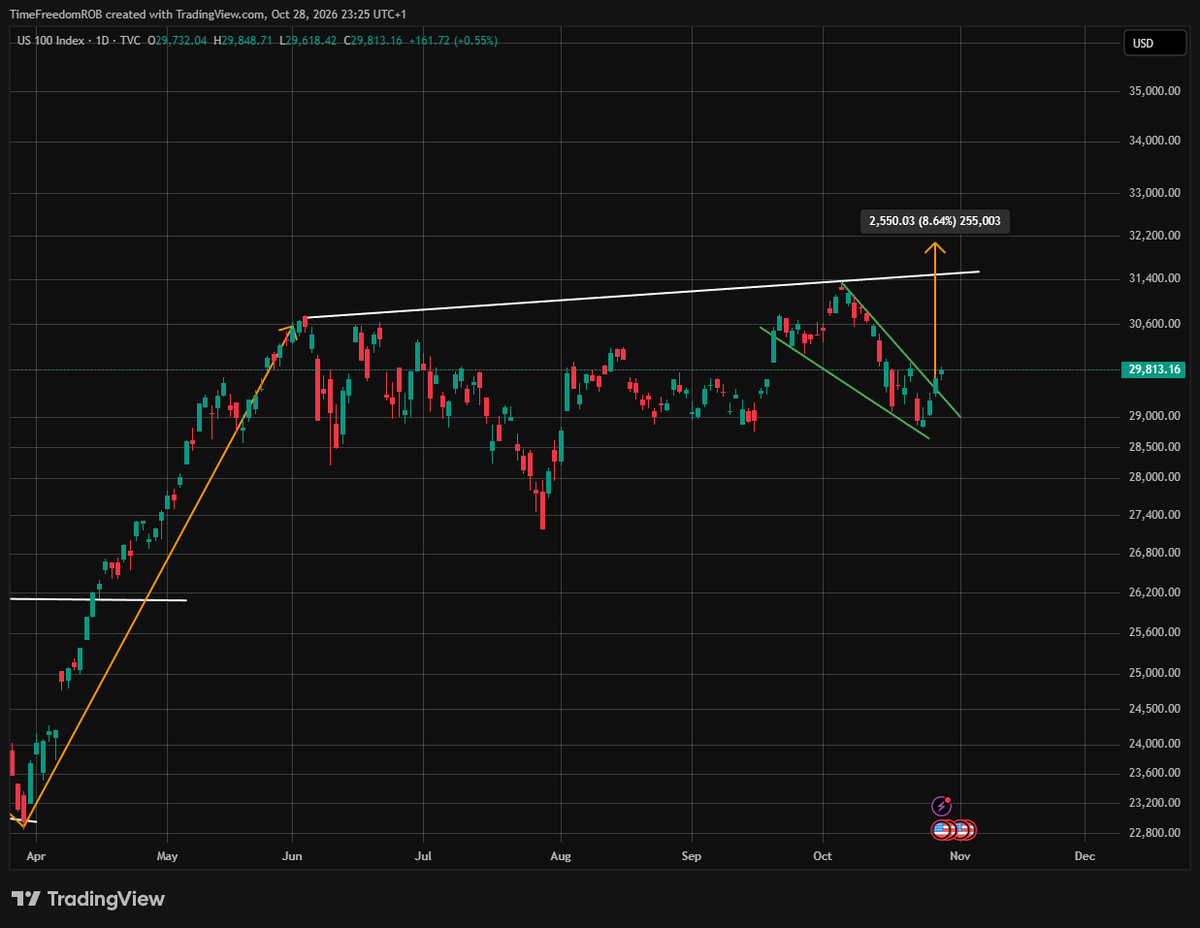
Task: Open the fully visible US flag event marker
Action: (941, 830)
